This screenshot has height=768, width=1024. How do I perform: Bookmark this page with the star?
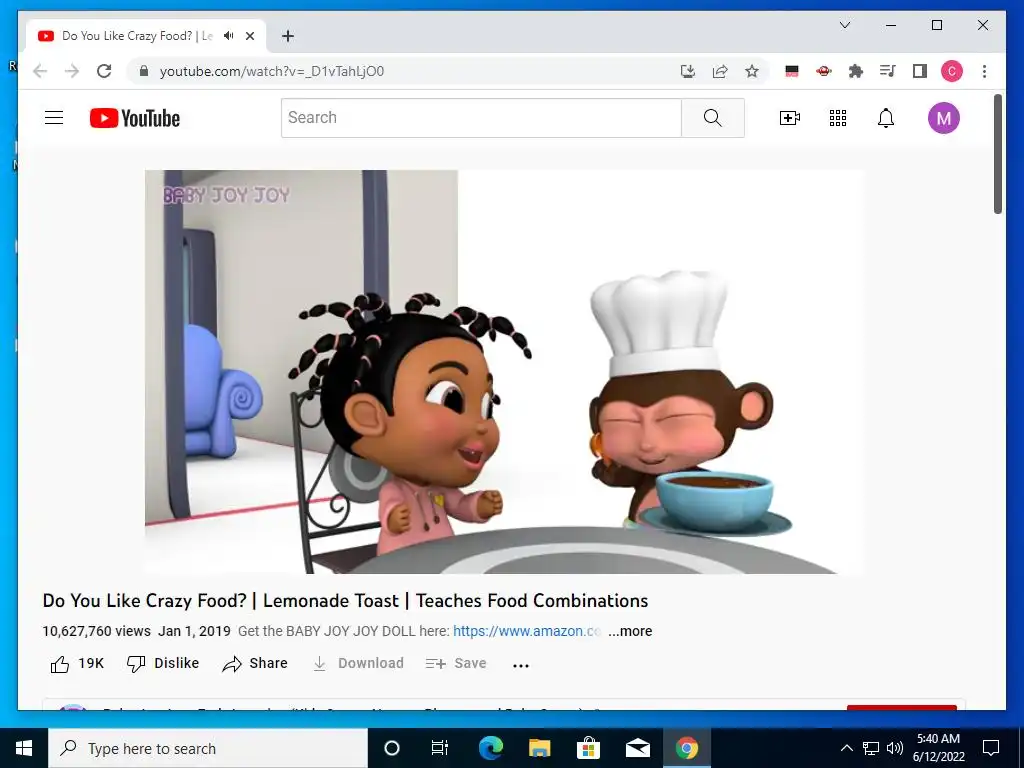pos(752,71)
